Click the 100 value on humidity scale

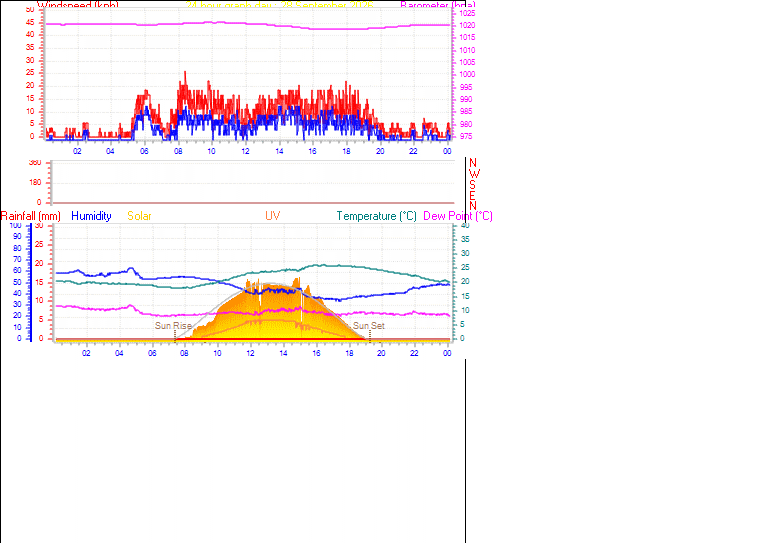tap(16, 226)
